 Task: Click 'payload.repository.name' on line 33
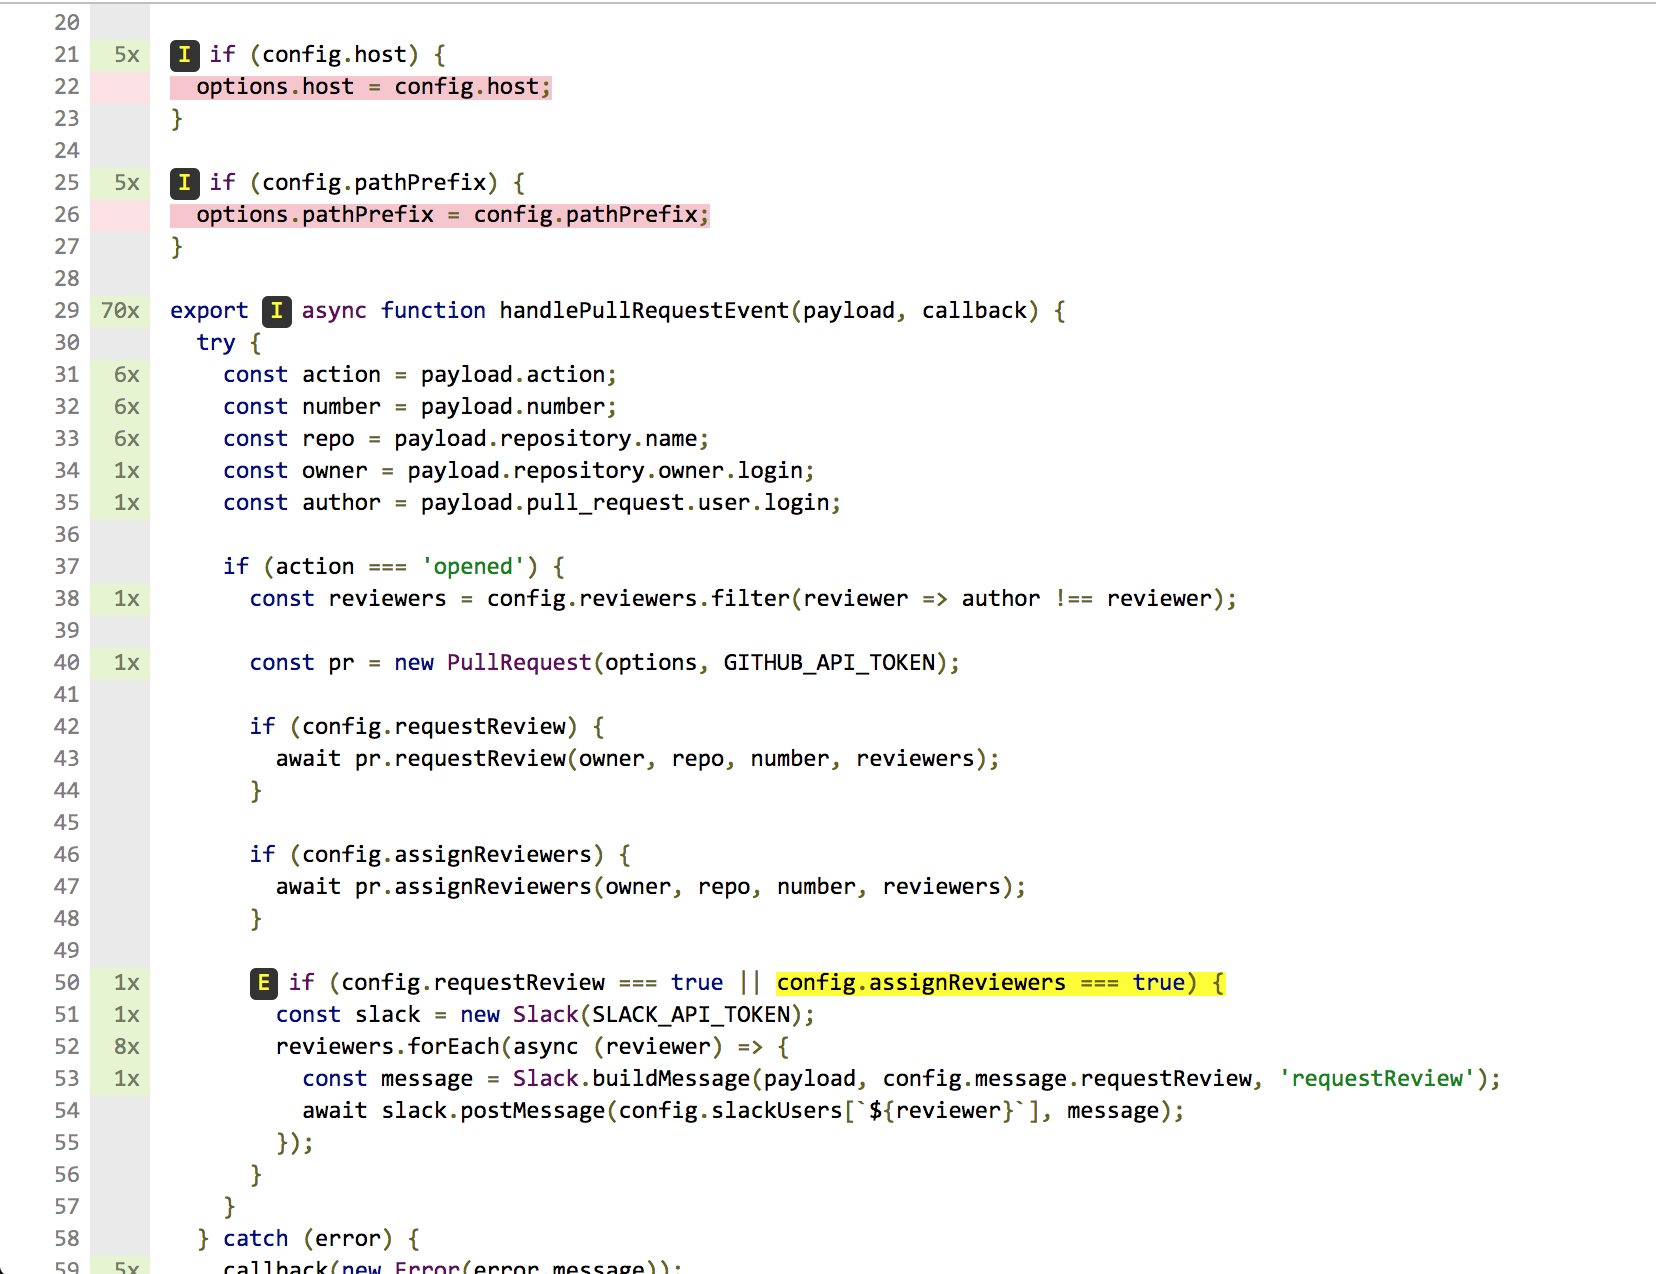click(546, 439)
